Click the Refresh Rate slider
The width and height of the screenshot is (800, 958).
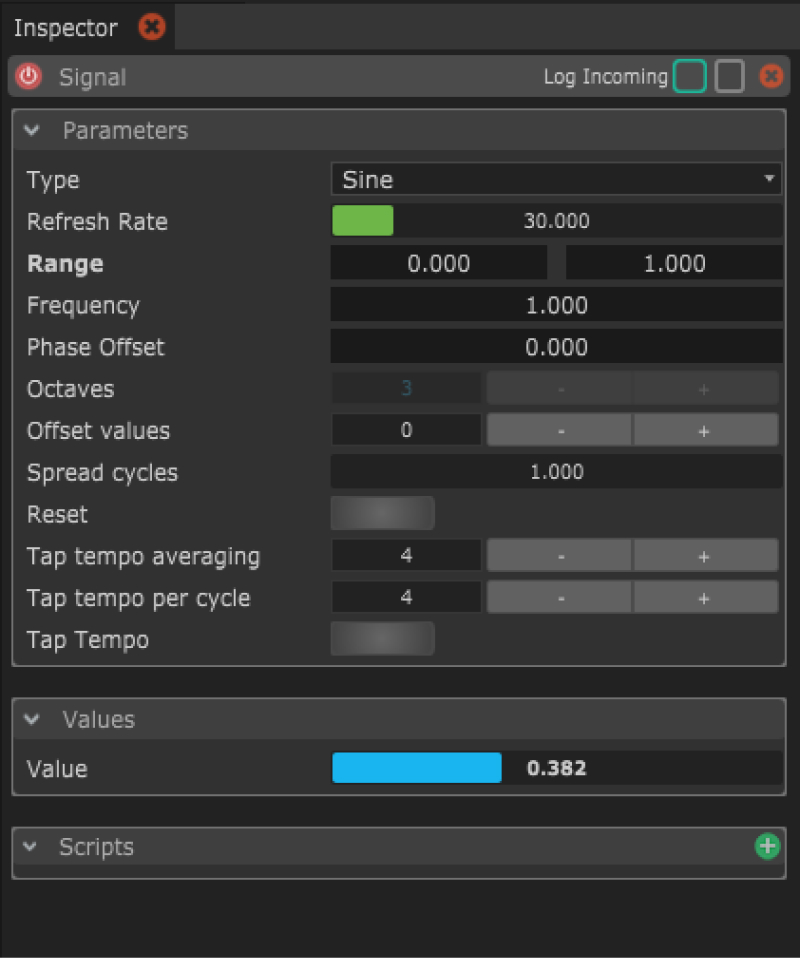point(556,222)
